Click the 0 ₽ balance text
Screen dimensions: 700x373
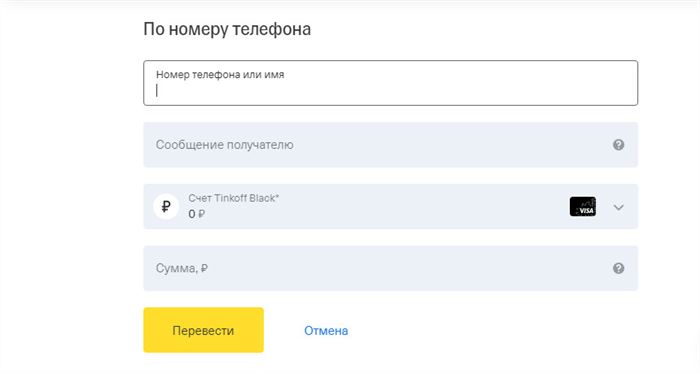196,214
